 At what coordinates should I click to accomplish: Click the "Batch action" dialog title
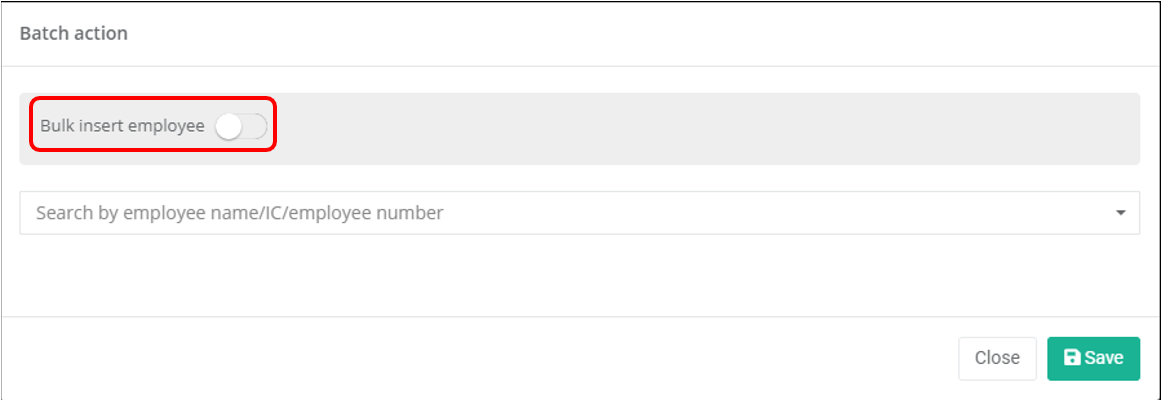tap(74, 33)
